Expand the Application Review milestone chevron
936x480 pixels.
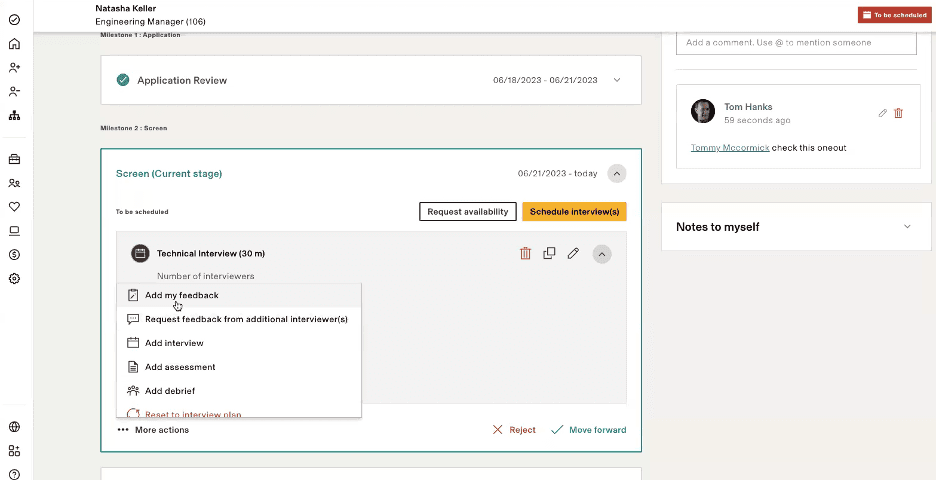tap(617, 80)
